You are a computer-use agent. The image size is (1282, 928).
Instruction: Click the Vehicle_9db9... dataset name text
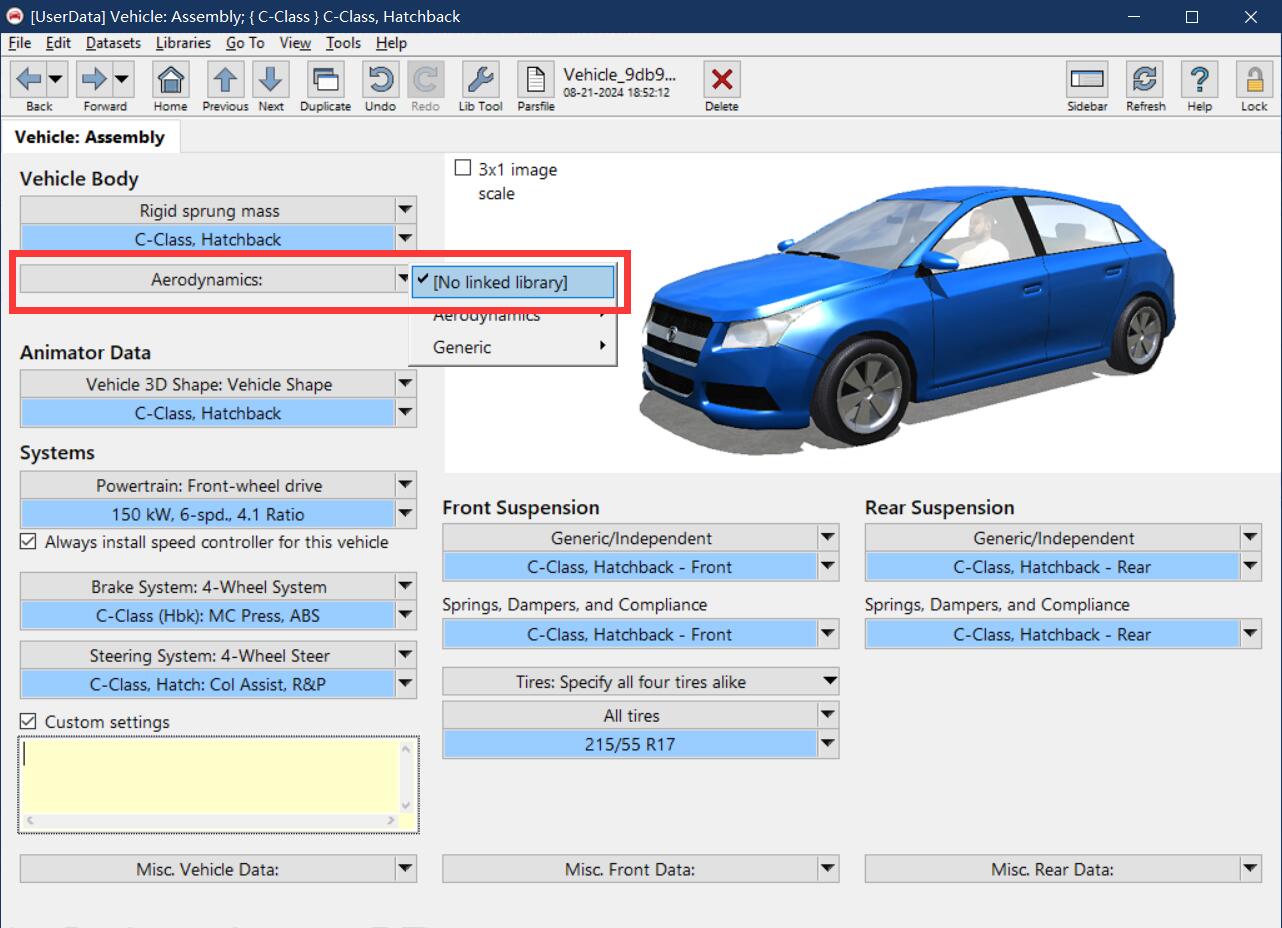pyautogui.click(x=619, y=74)
